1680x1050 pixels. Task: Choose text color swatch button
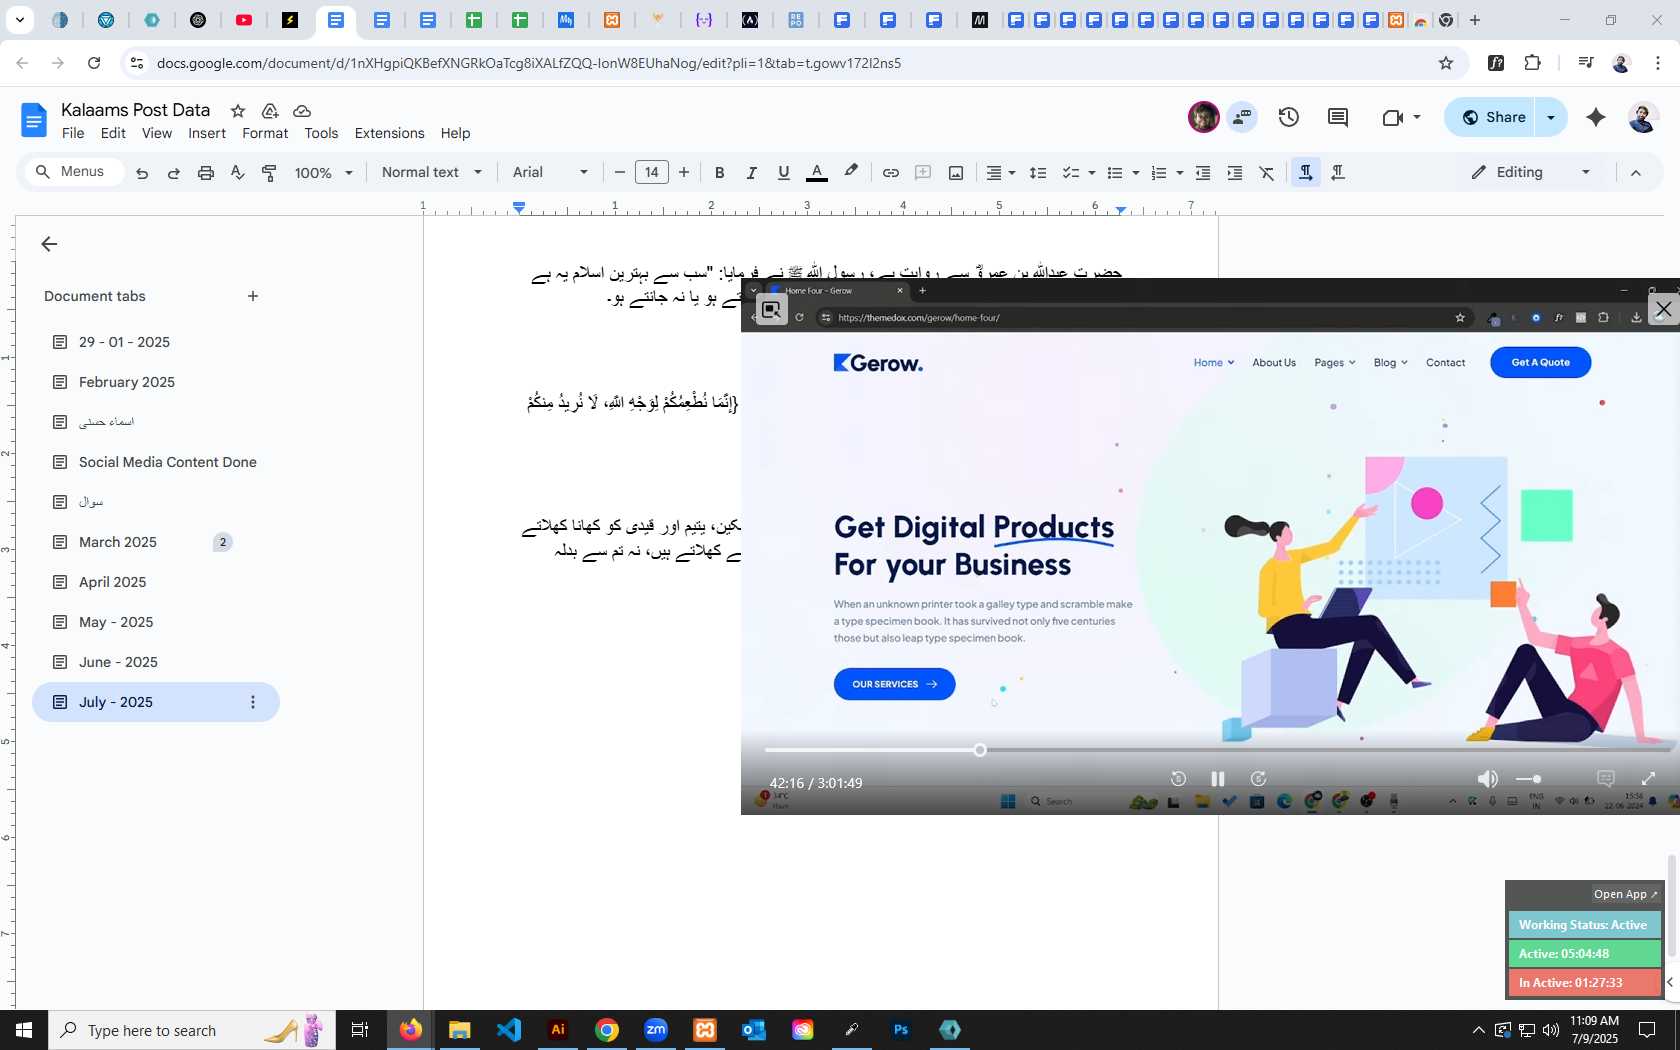(817, 173)
